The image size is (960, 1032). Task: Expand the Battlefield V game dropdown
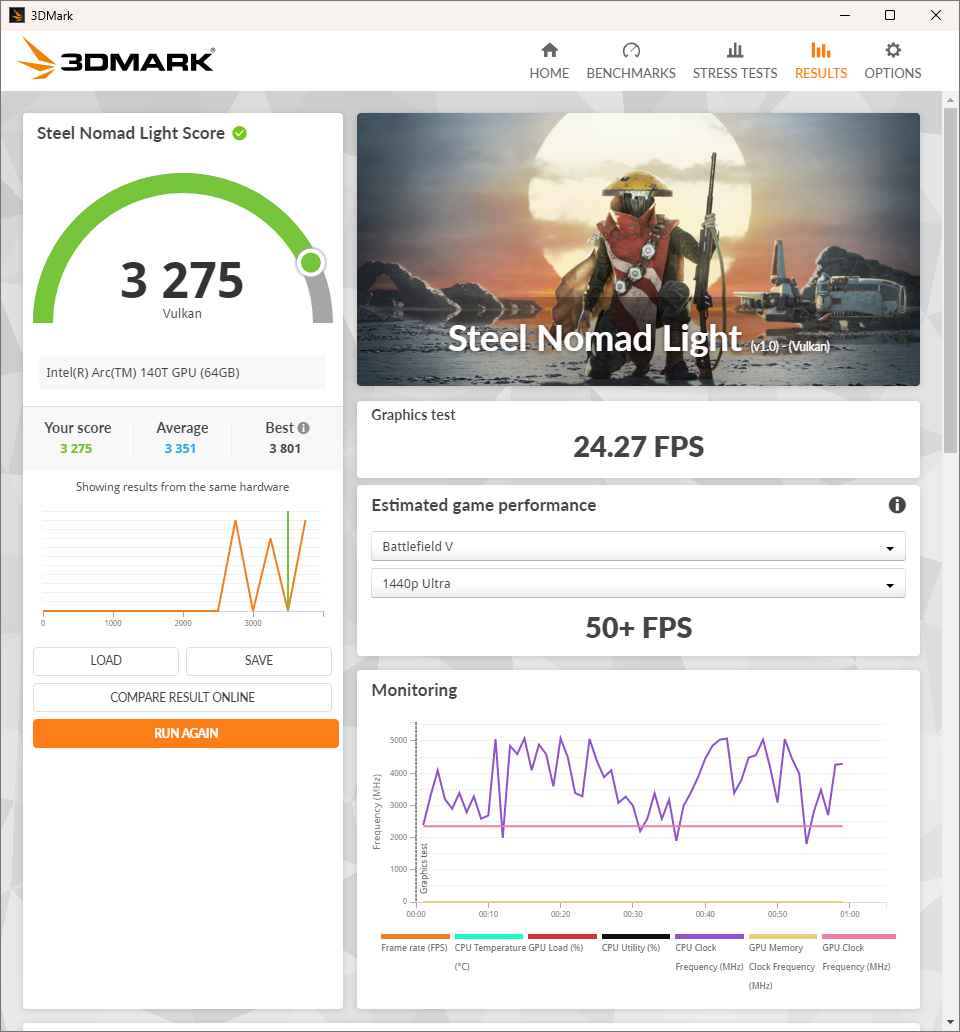[638, 547]
